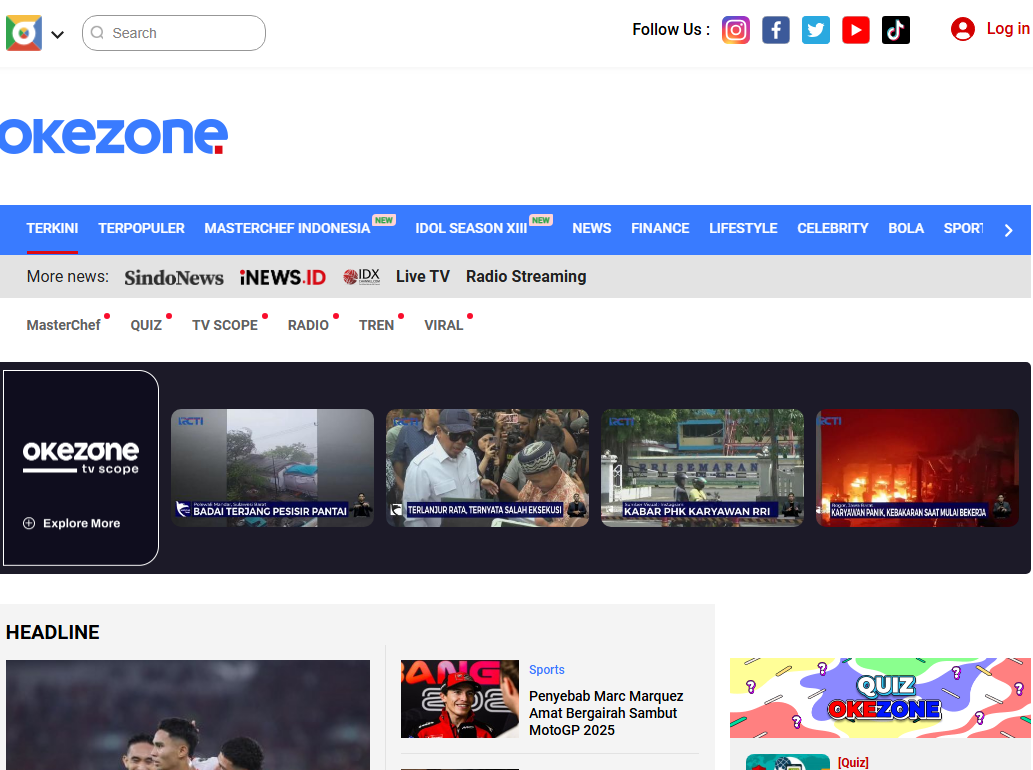Image resolution: width=1033 pixels, height=770 pixels.
Task: Select the TERKINI tab
Action: coord(52,229)
